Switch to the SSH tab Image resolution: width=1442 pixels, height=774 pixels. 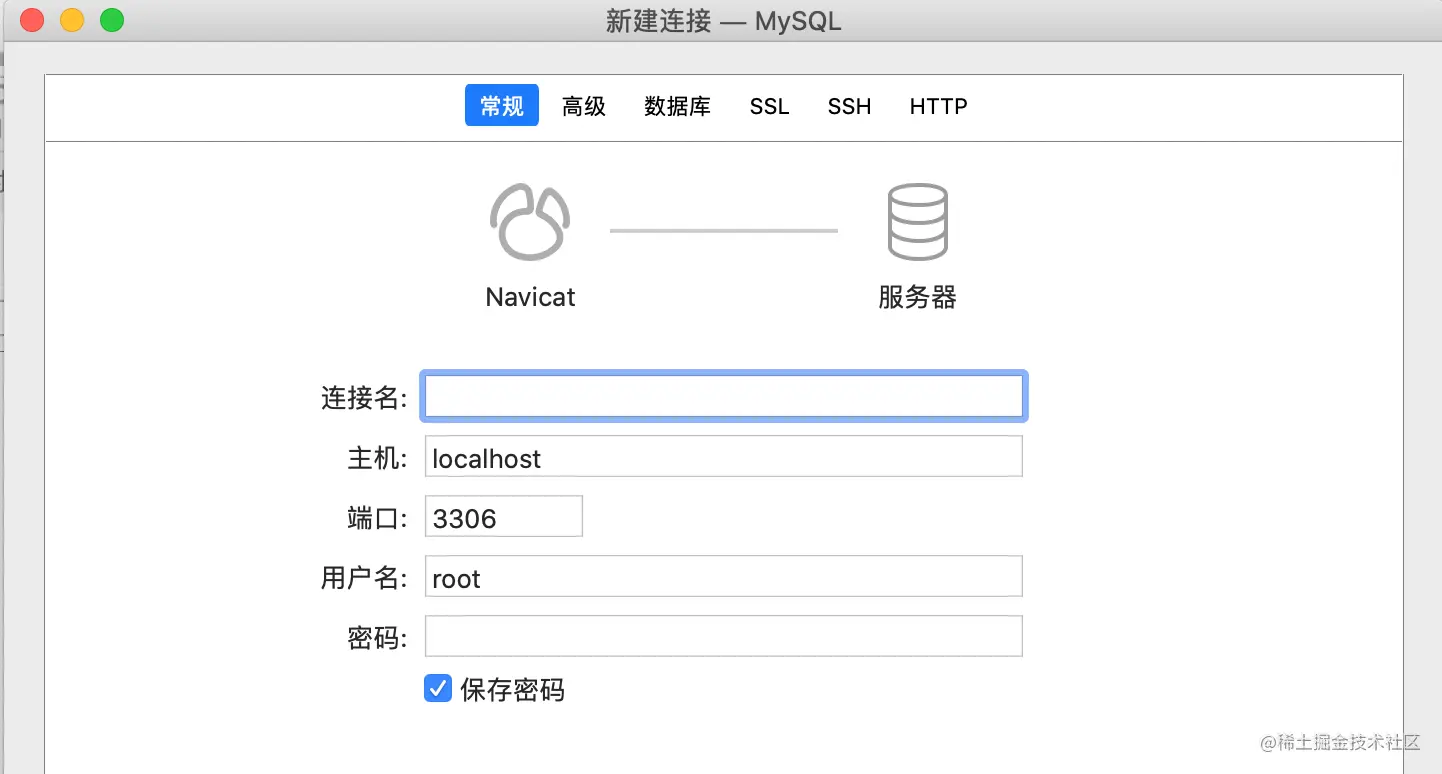click(849, 106)
